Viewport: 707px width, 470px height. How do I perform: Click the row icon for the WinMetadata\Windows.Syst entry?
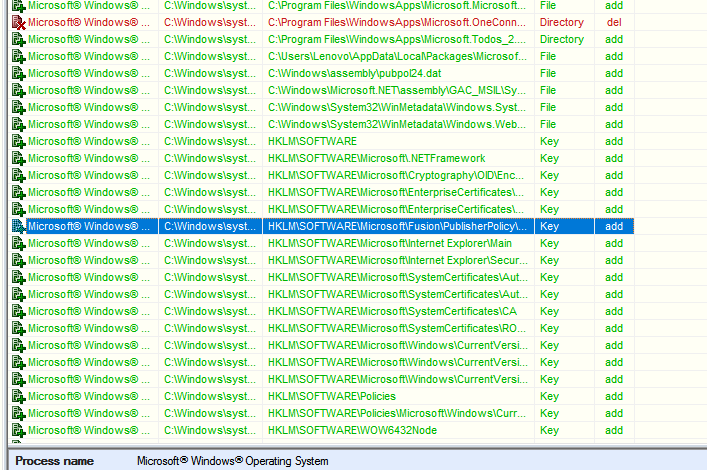coord(18,107)
